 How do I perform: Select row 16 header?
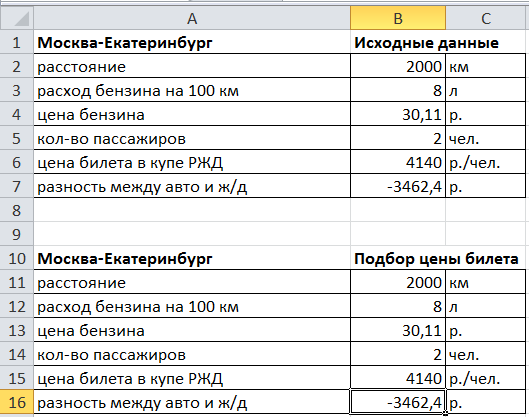coord(17,402)
